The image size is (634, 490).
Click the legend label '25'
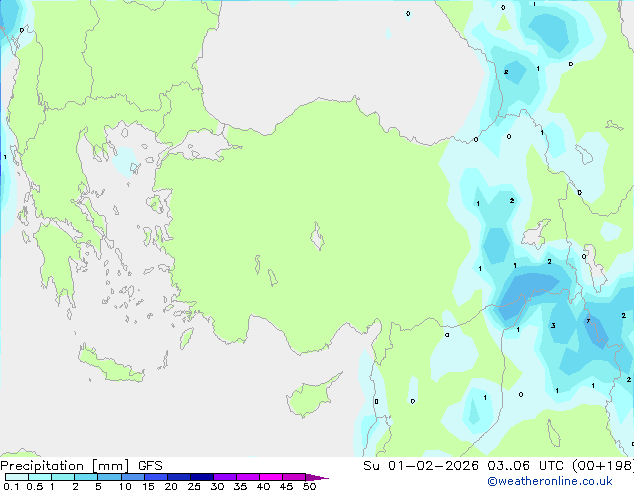pyautogui.click(x=194, y=486)
